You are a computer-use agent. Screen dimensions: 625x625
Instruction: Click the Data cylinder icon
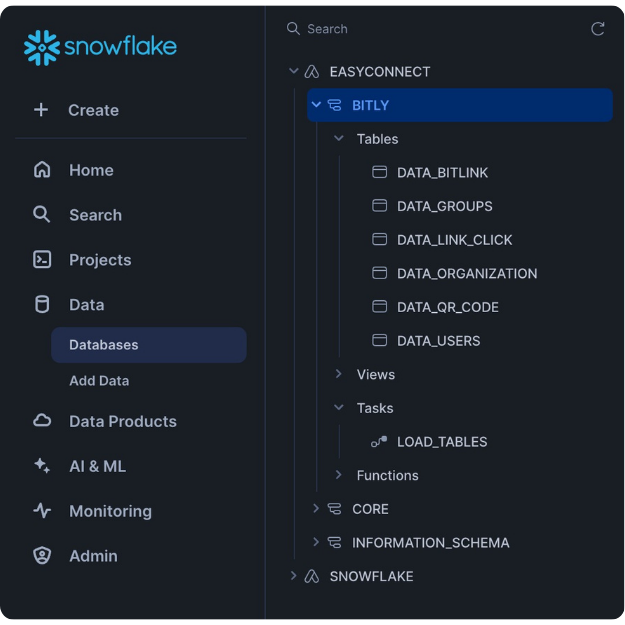point(42,305)
